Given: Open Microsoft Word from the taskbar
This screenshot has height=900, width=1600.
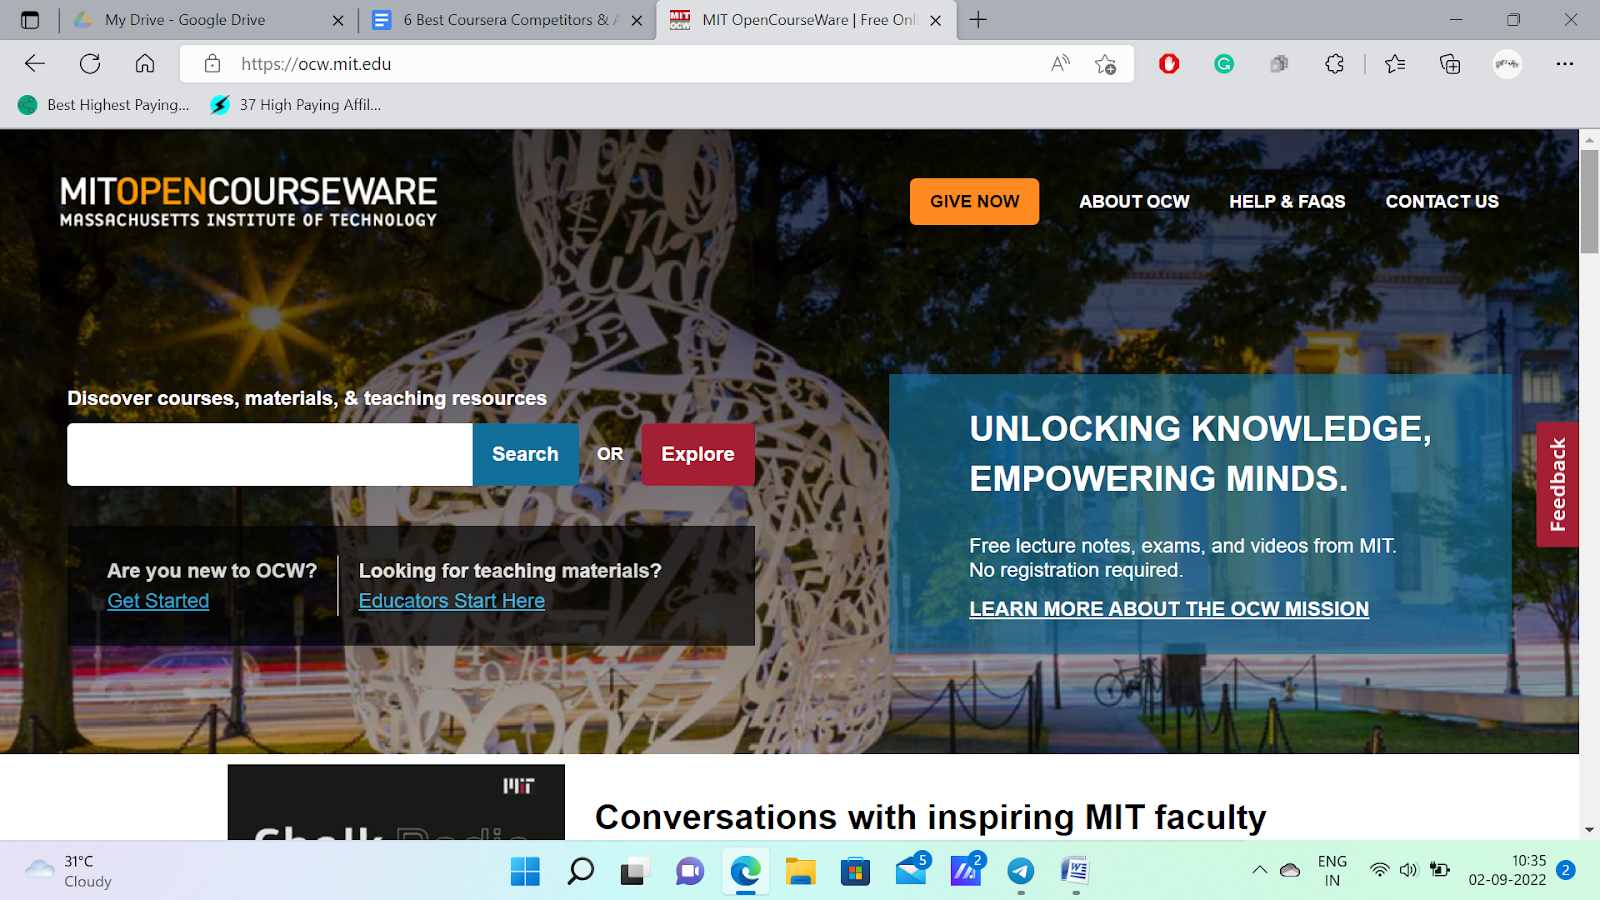Looking at the screenshot, I should point(1075,871).
